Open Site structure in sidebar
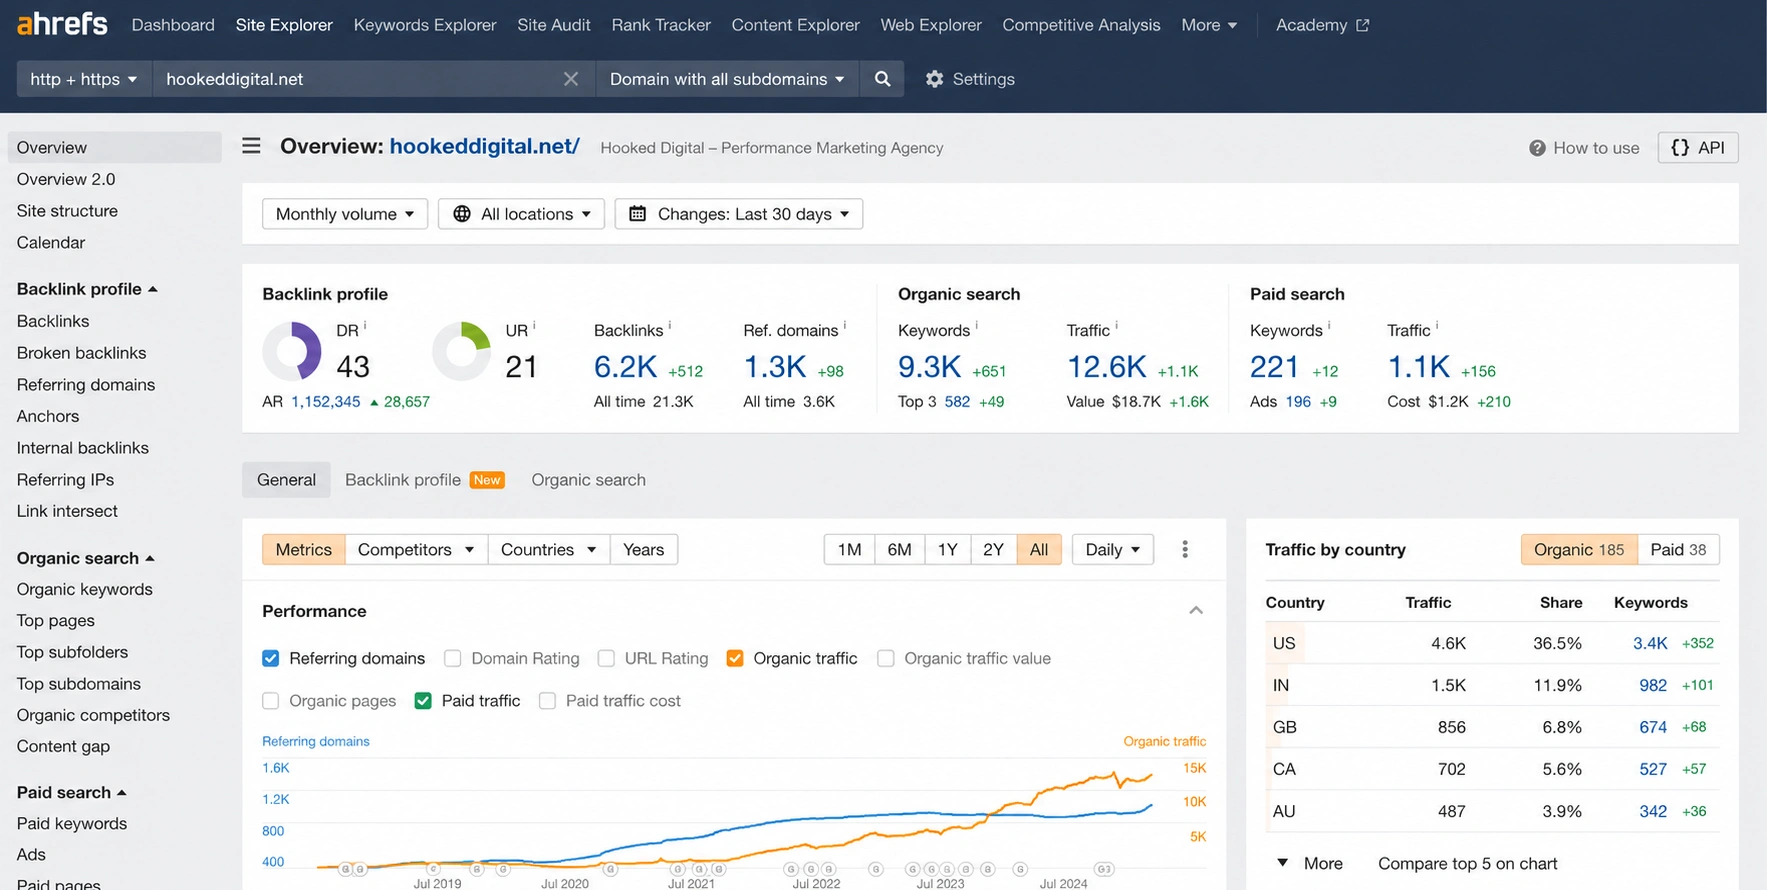1767x890 pixels. pyautogui.click(x=67, y=211)
